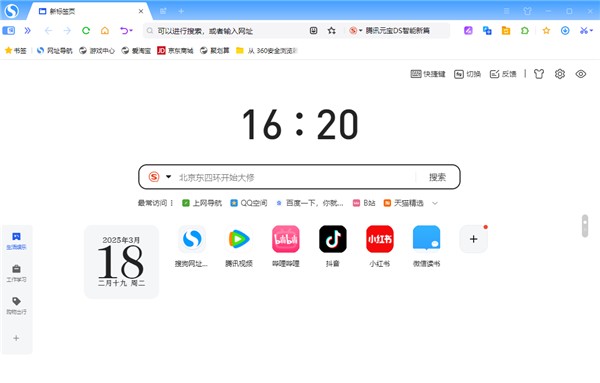600x383 pixels.
Task: Open 上网导航 most-visited link
Action: click(202, 203)
